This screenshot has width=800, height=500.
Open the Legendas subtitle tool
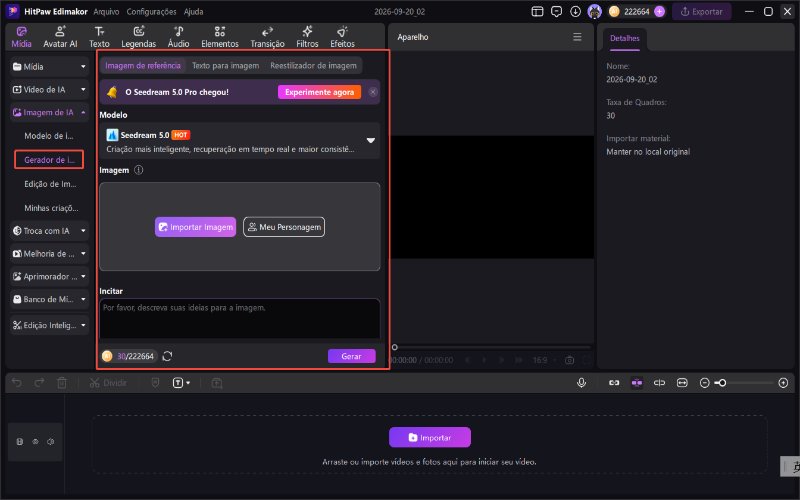click(x=138, y=37)
